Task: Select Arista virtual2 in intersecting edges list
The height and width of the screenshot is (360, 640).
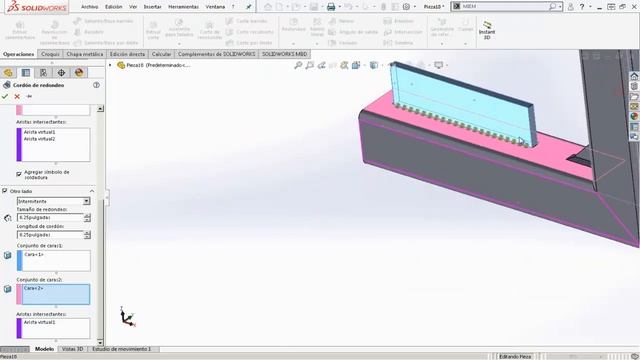Action: tap(39, 139)
